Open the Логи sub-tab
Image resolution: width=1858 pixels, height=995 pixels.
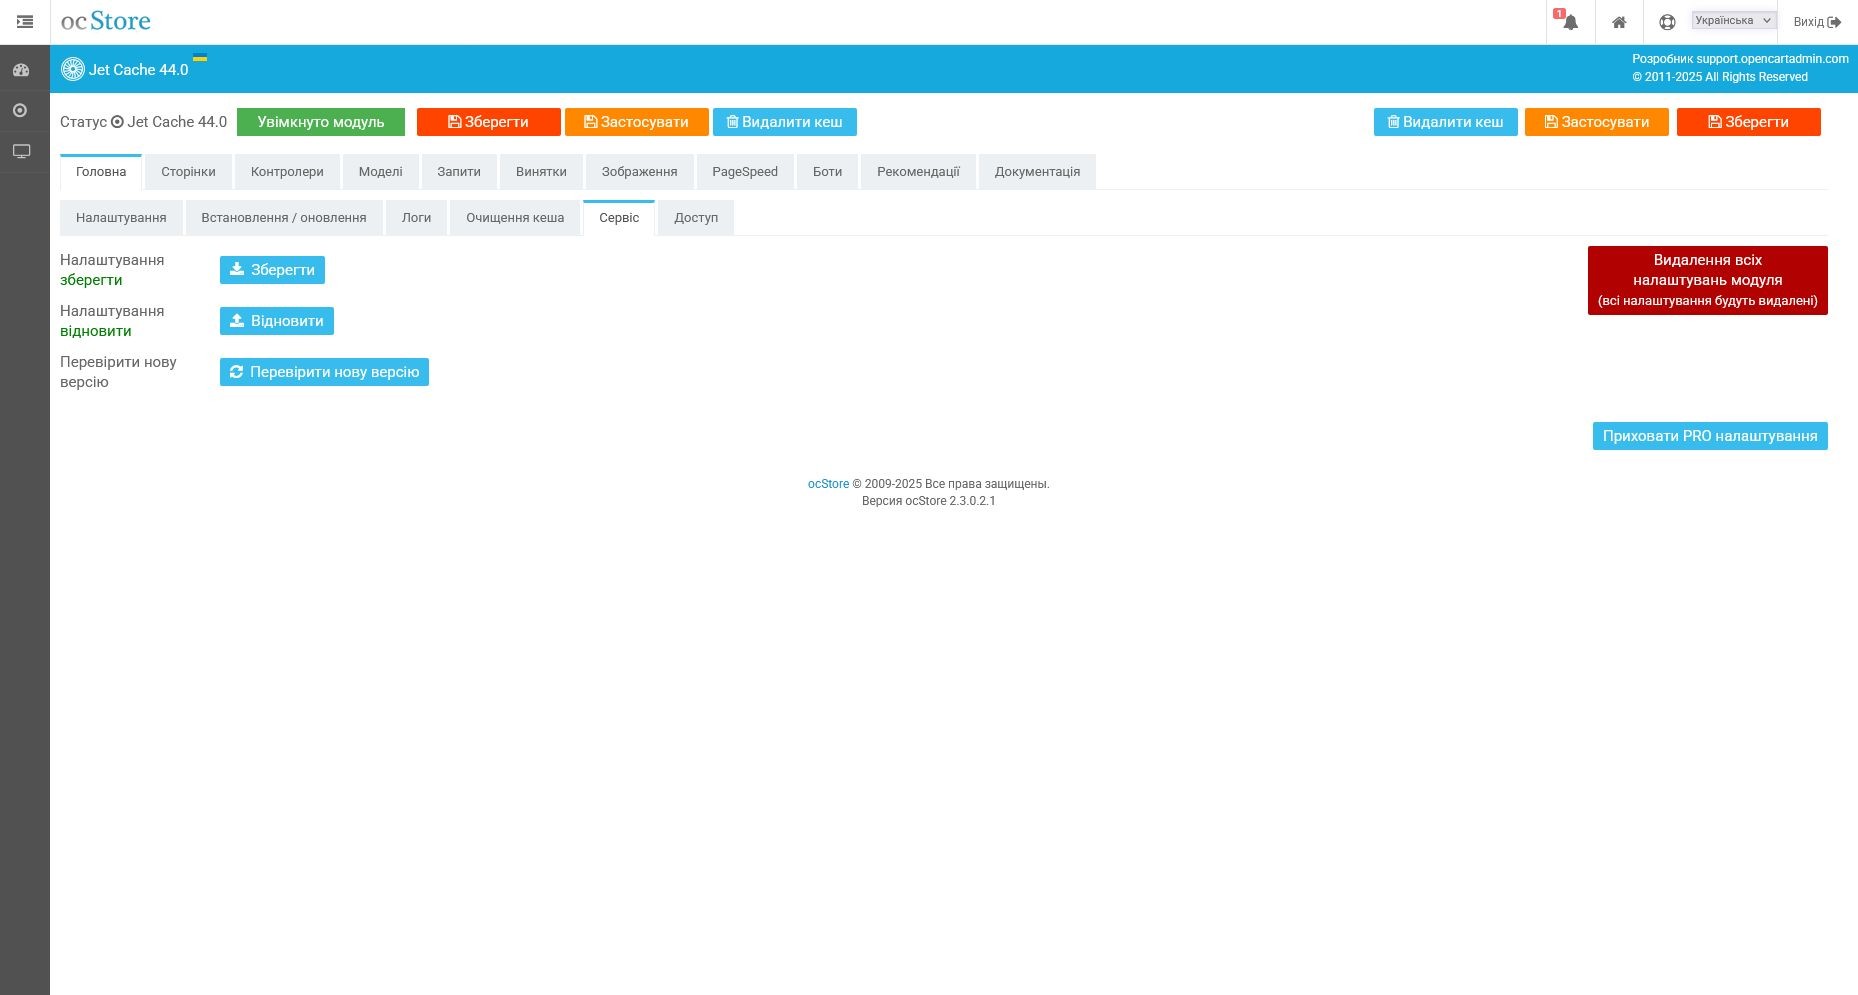416,217
